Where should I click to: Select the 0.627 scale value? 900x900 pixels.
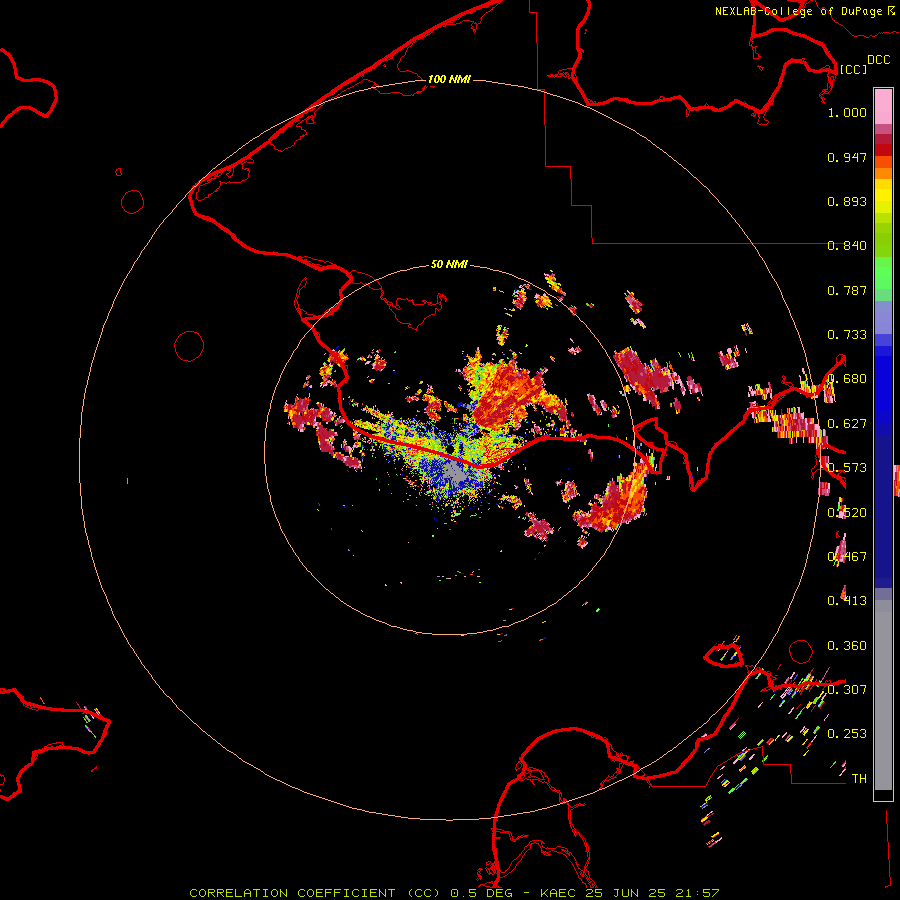point(847,424)
